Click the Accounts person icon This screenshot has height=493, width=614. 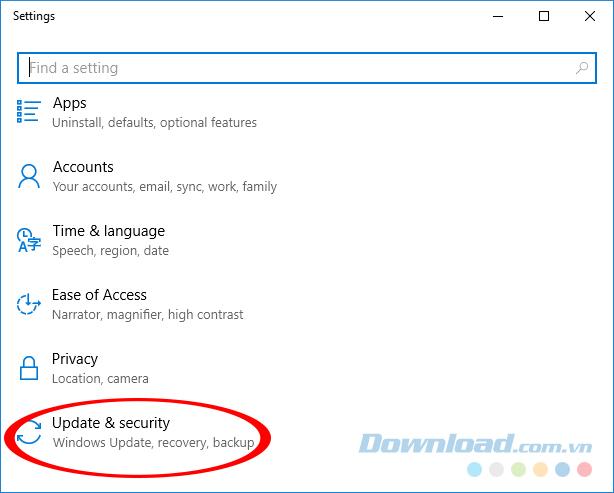pos(29,177)
